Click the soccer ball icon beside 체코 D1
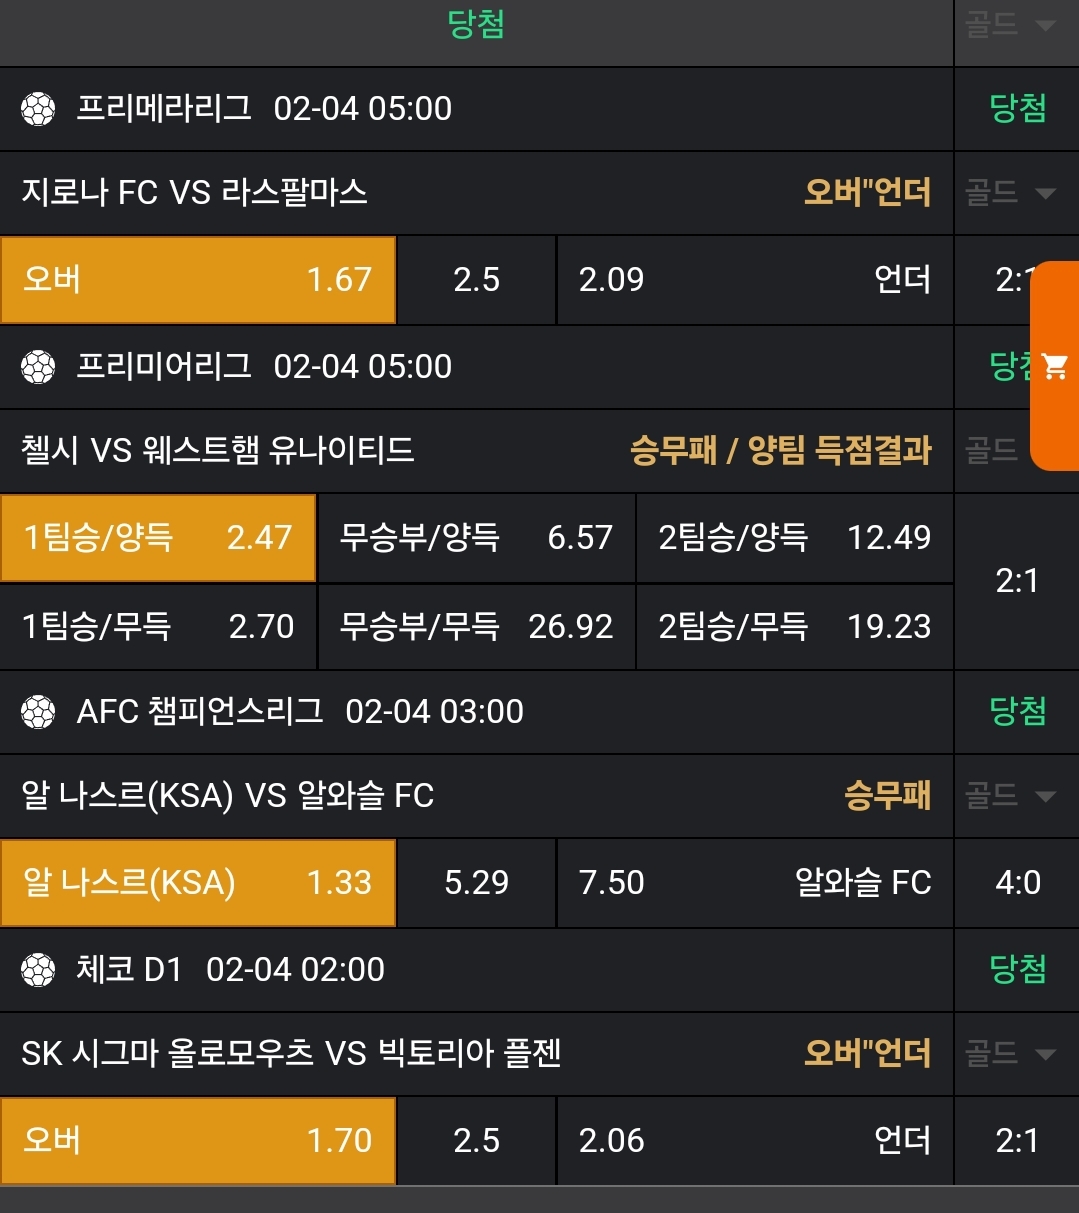 [x=38, y=970]
